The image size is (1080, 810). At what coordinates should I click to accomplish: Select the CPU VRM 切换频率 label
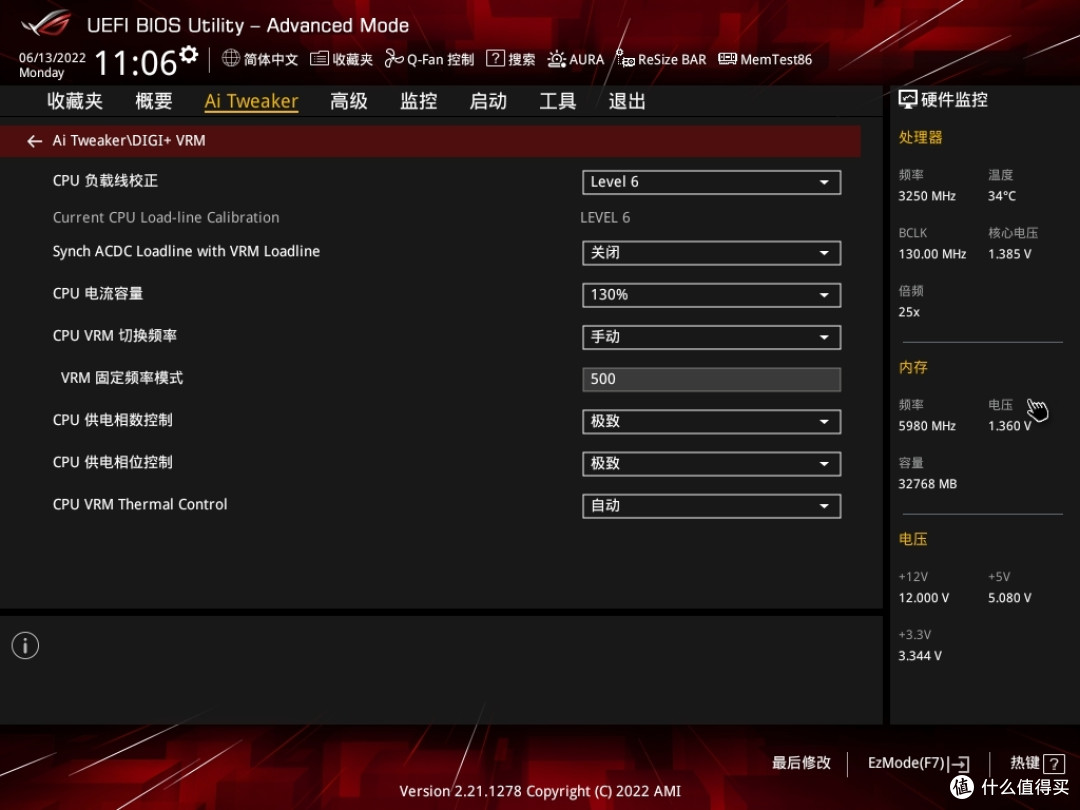click(x=114, y=335)
